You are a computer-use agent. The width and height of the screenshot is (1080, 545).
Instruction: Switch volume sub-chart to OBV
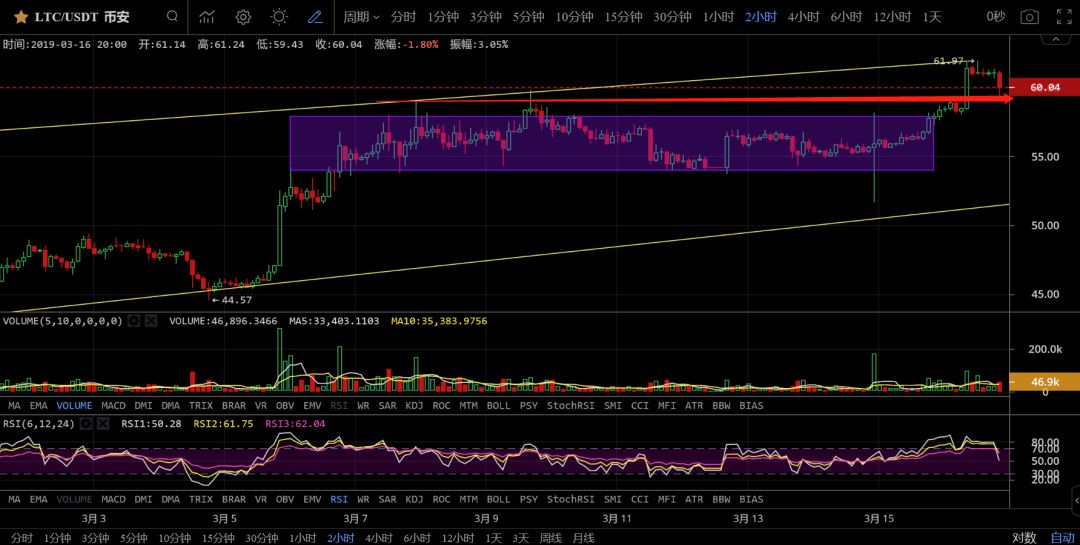click(284, 406)
